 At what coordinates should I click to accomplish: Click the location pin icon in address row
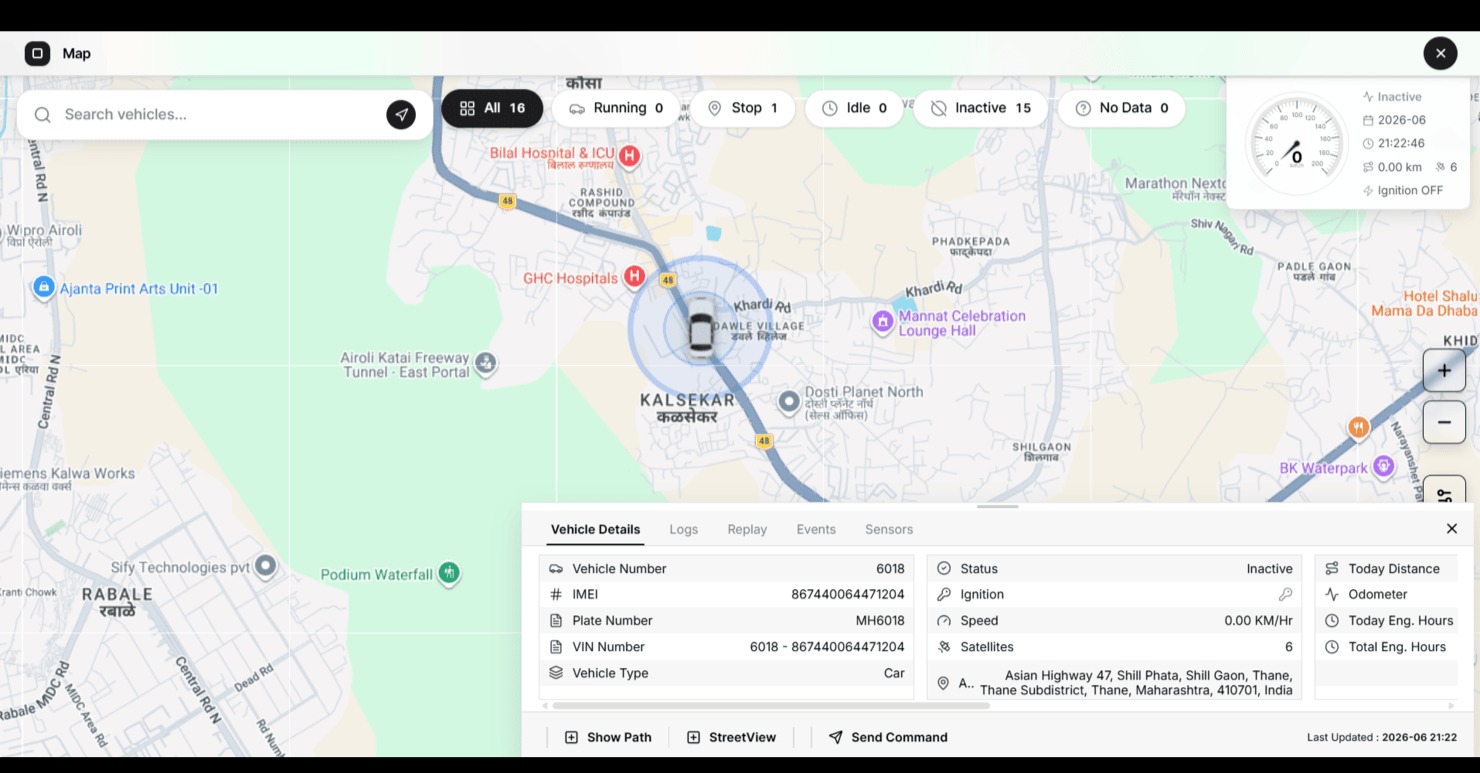tap(943, 683)
